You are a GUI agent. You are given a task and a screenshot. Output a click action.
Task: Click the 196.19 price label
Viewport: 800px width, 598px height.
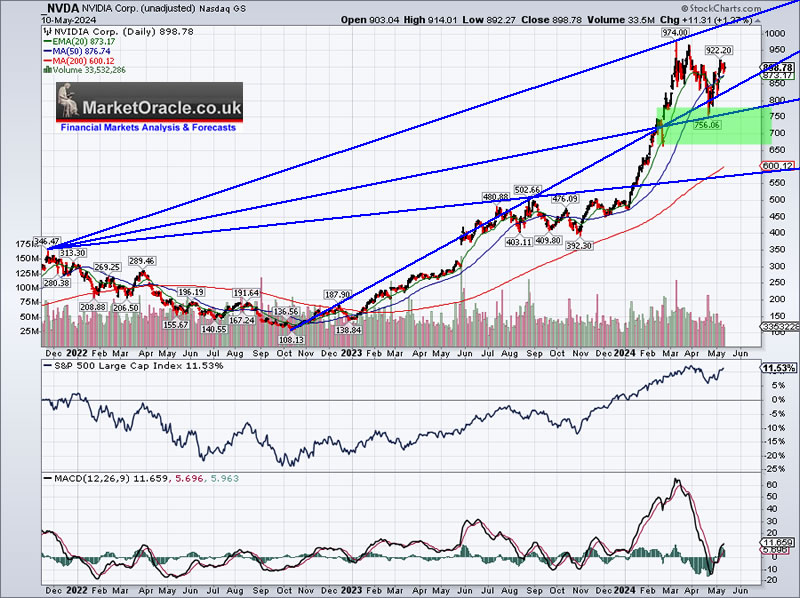click(191, 292)
